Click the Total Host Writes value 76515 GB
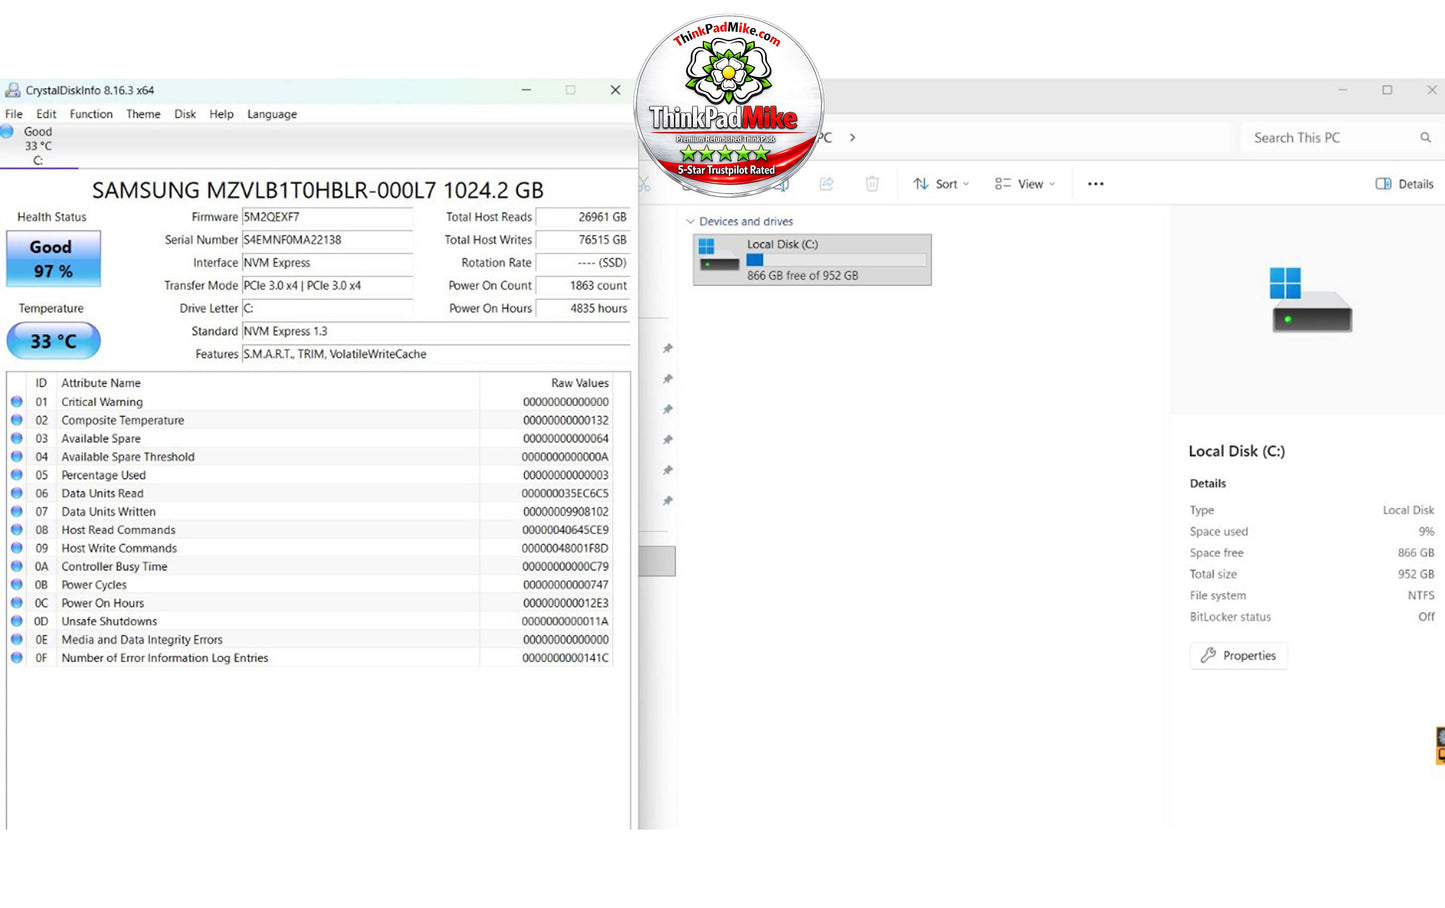Viewport: 1445px width, 908px height. point(583,240)
